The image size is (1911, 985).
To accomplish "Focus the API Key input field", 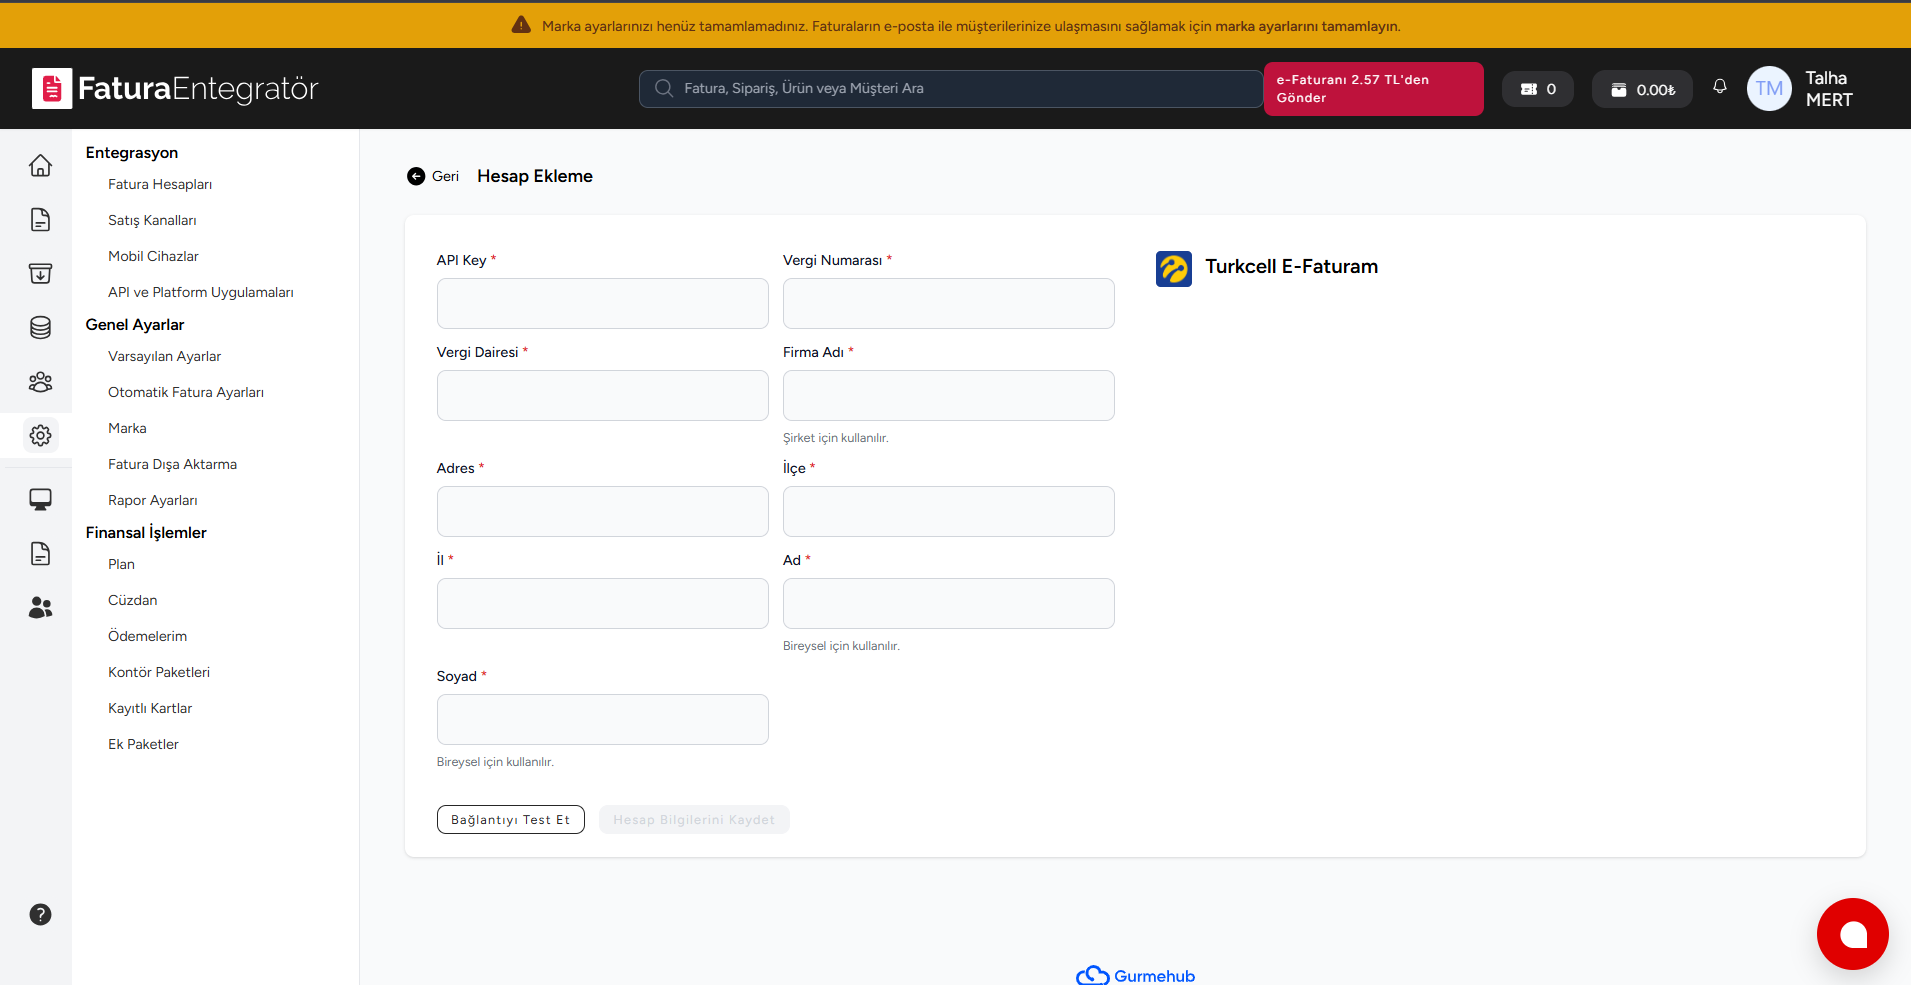I will click(603, 303).
